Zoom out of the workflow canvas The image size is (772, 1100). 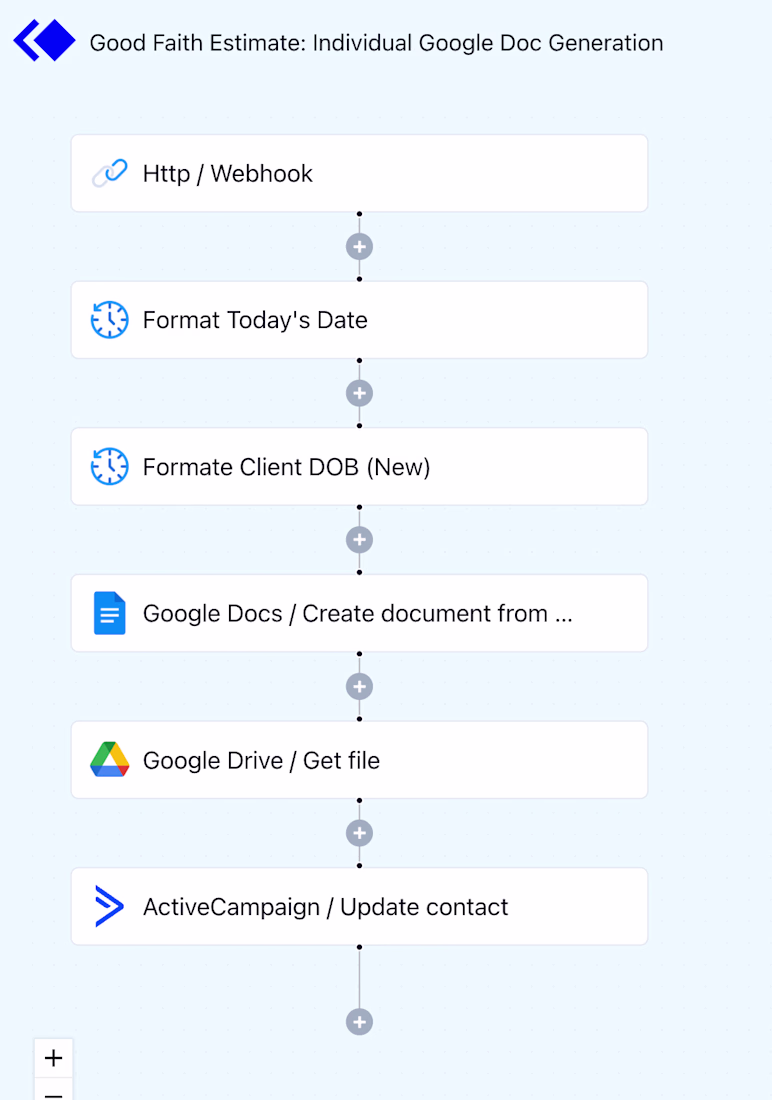pyautogui.click(x=54, y=1092)
